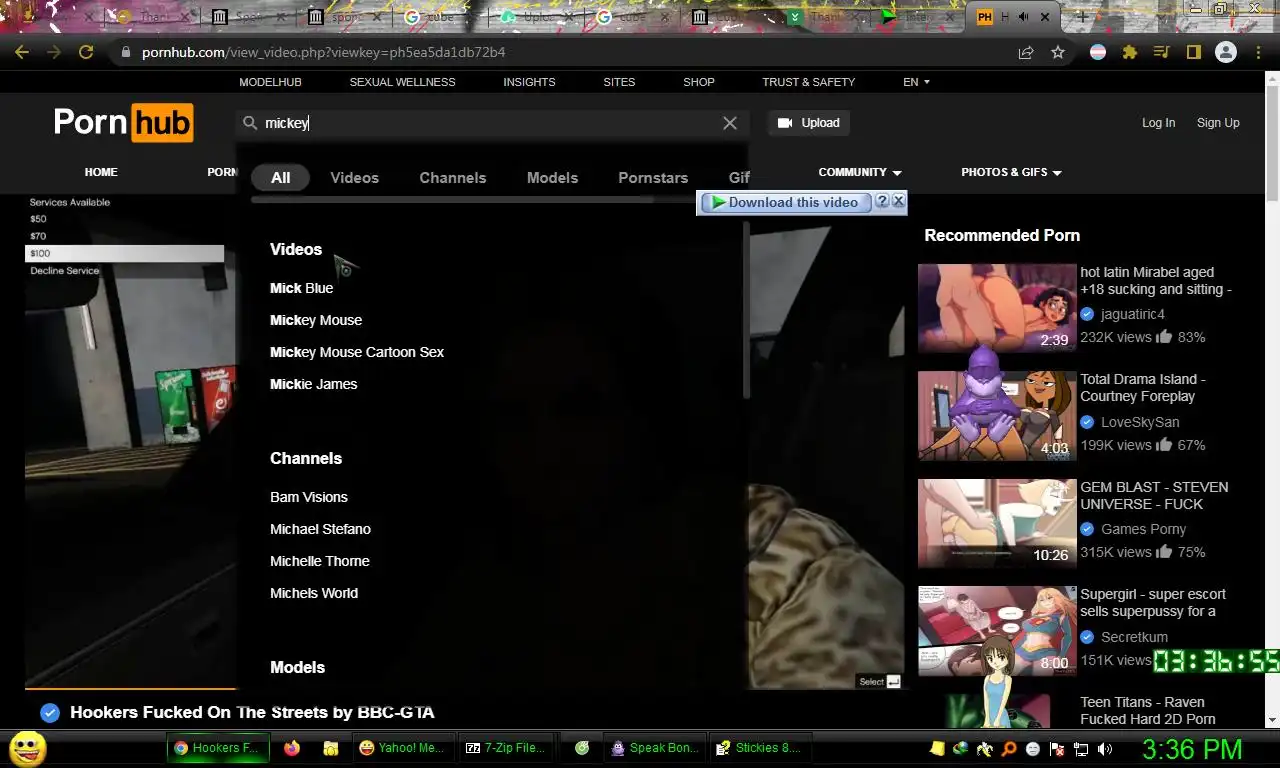This screenshot has width=1280, height=768.
Task: Open the MODELHUB top menu link
Action: coord(270,82)
